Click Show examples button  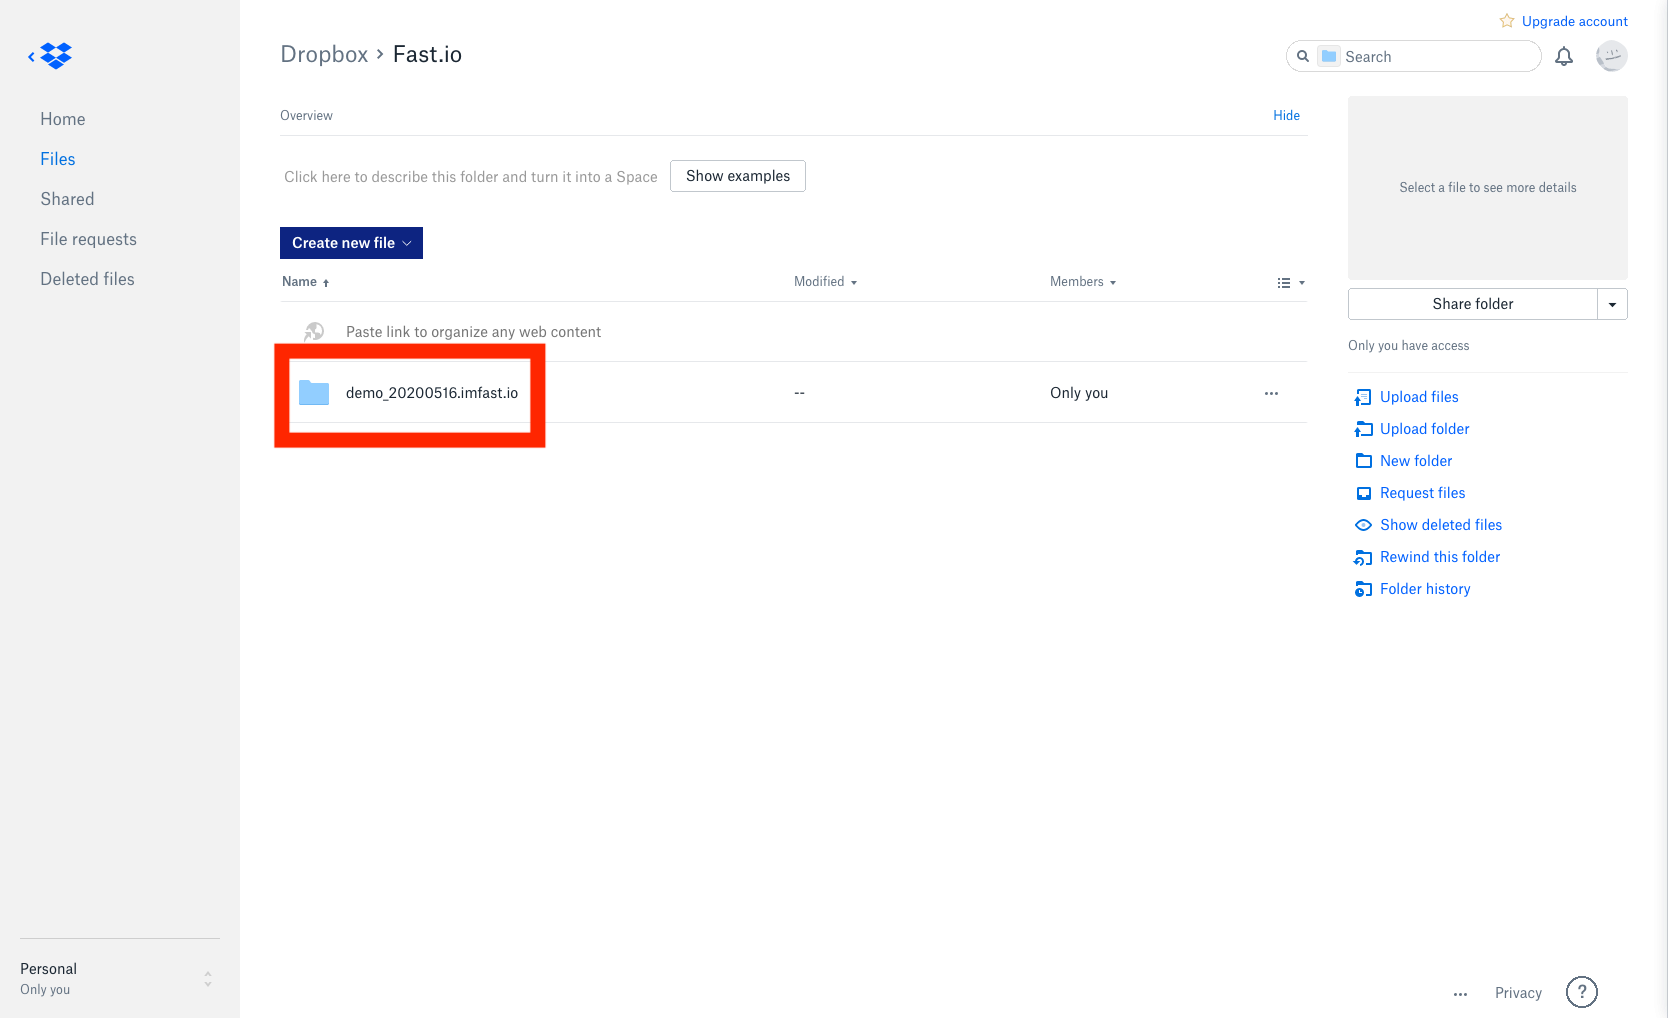click(x=738, y=176)
